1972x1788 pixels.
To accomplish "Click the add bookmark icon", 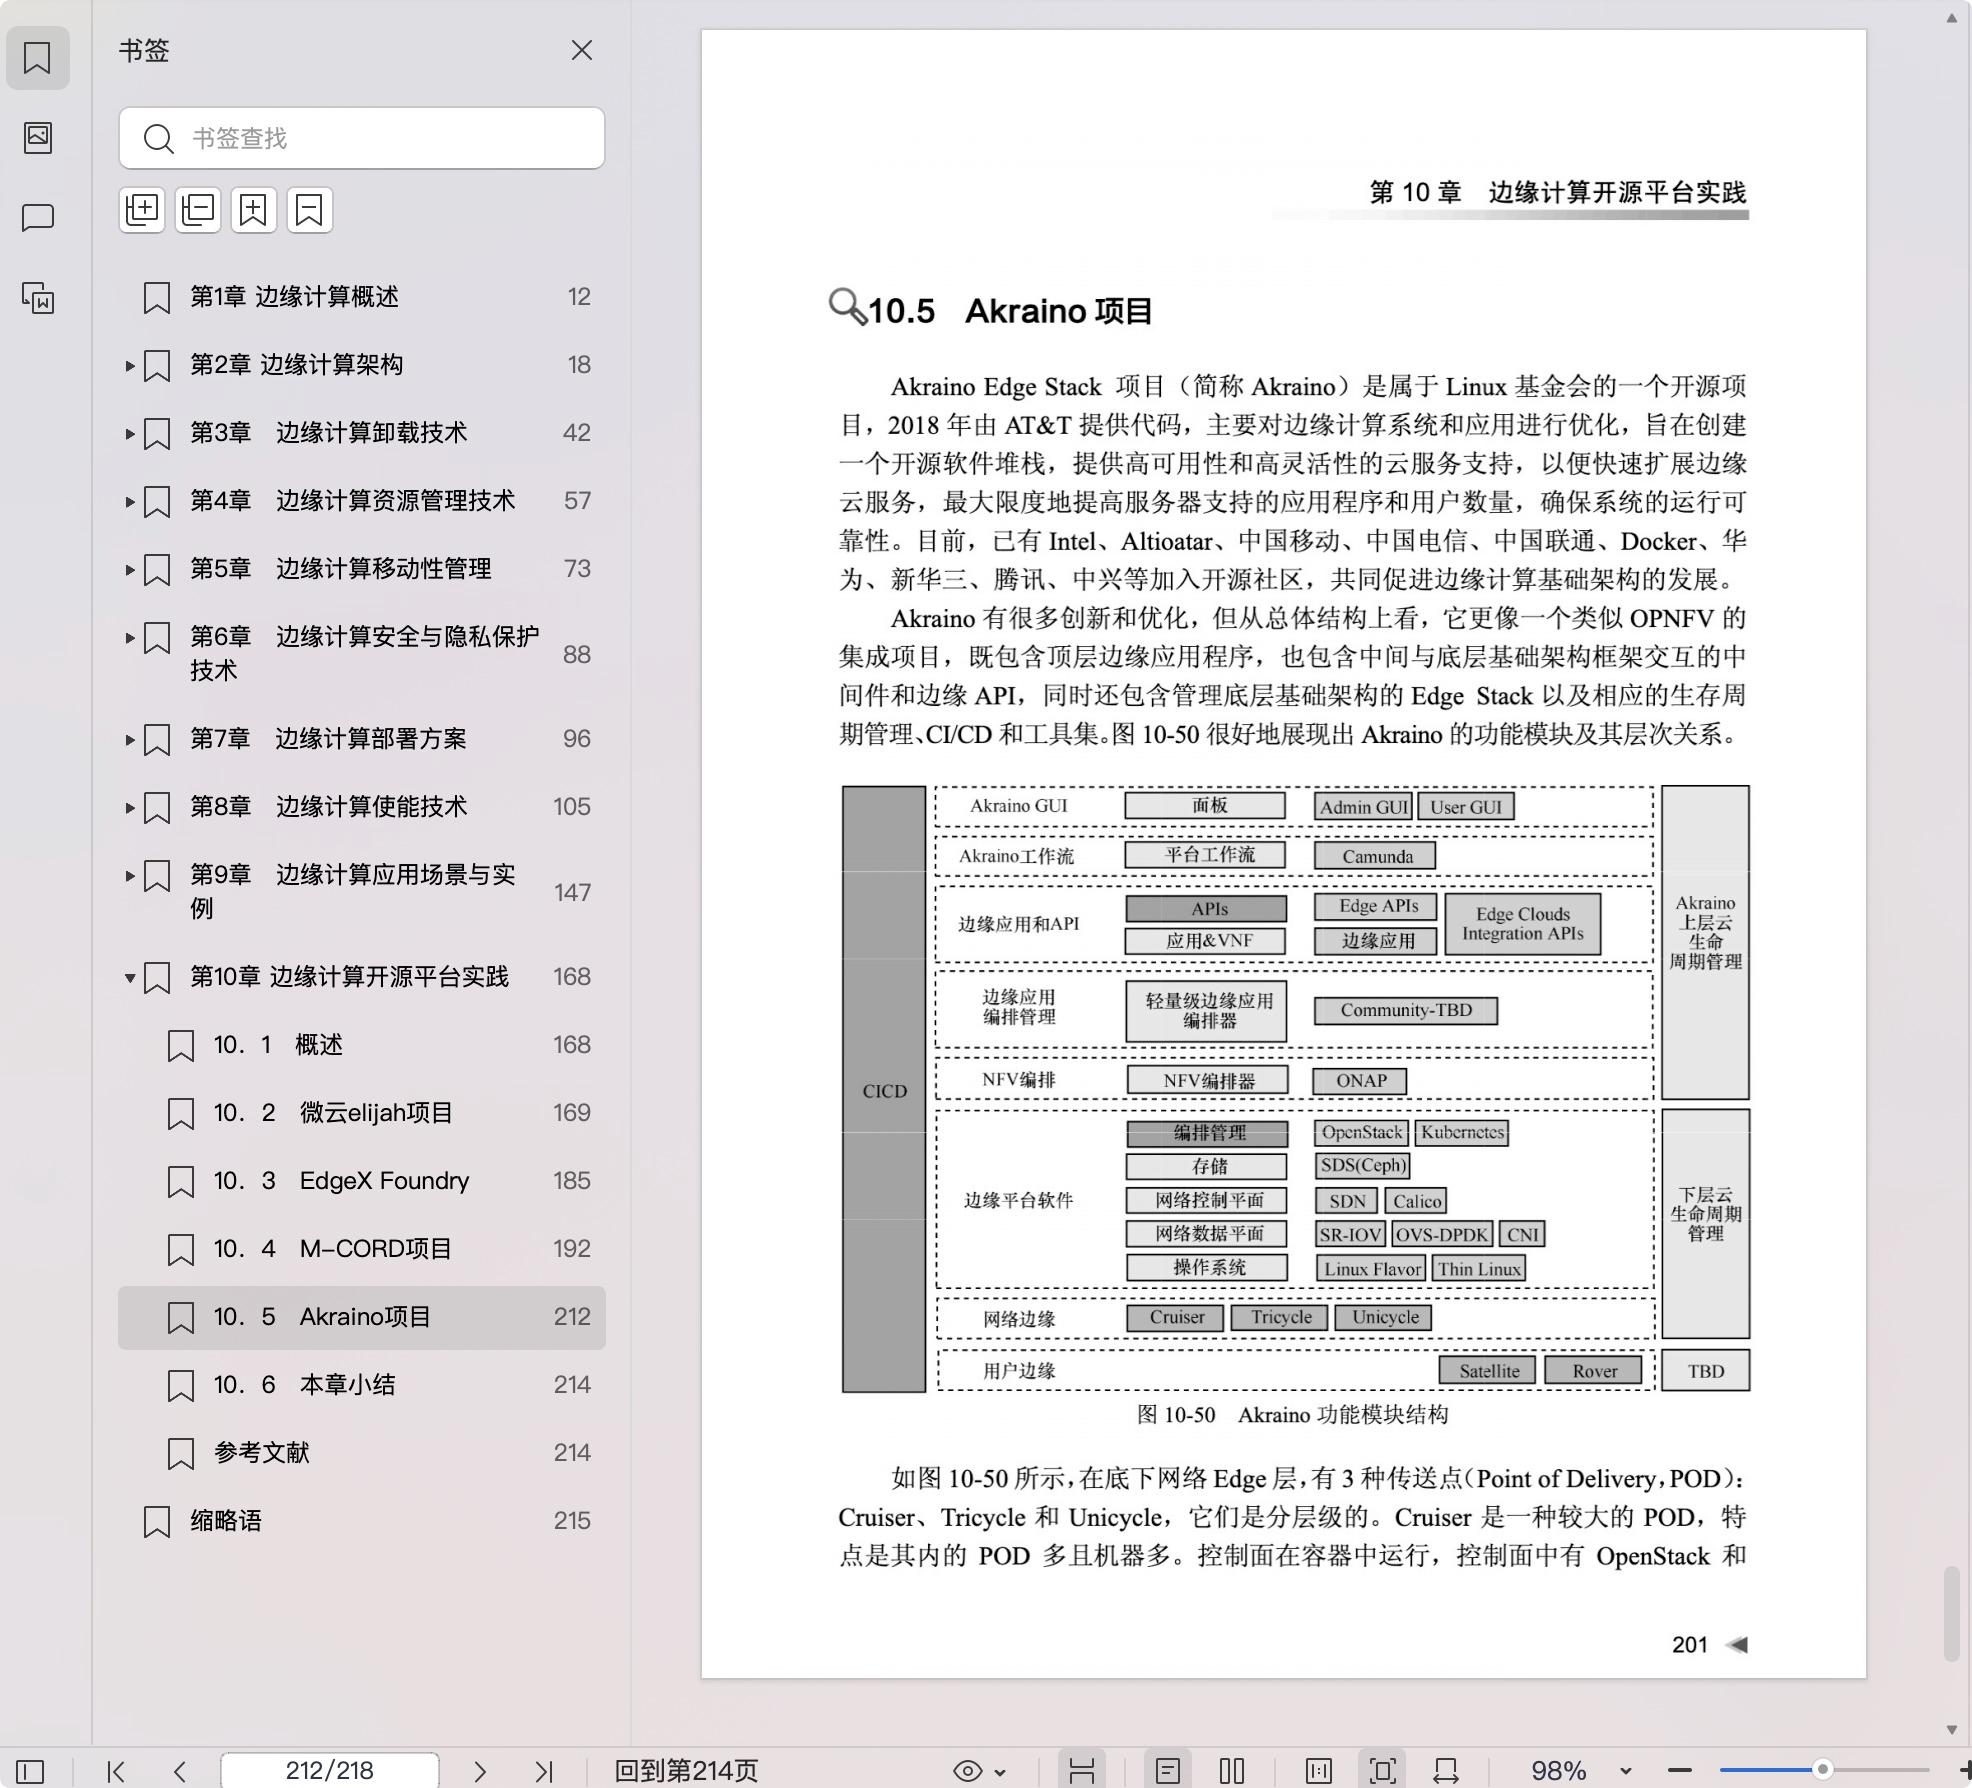I will pyautogui.click(x=254, y=209).
